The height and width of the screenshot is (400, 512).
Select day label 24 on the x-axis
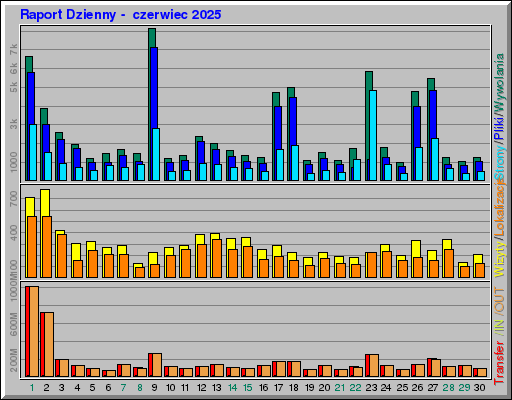[x=386, y=388]
